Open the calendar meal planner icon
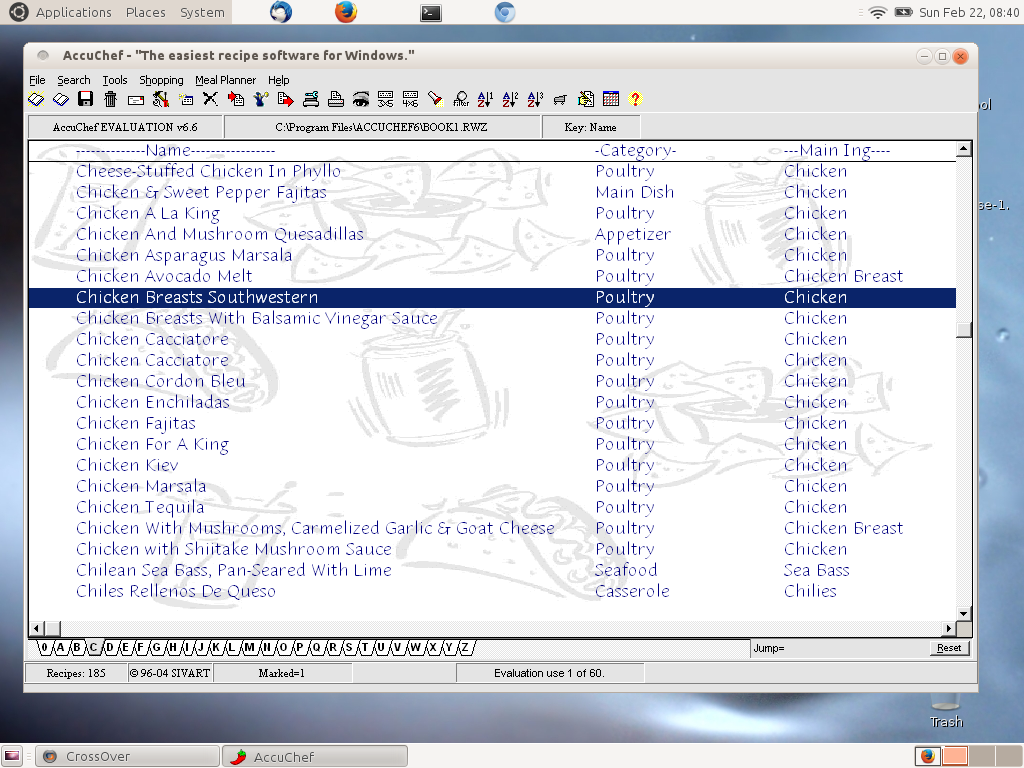 pyautogui.click(x=610, y=99)
